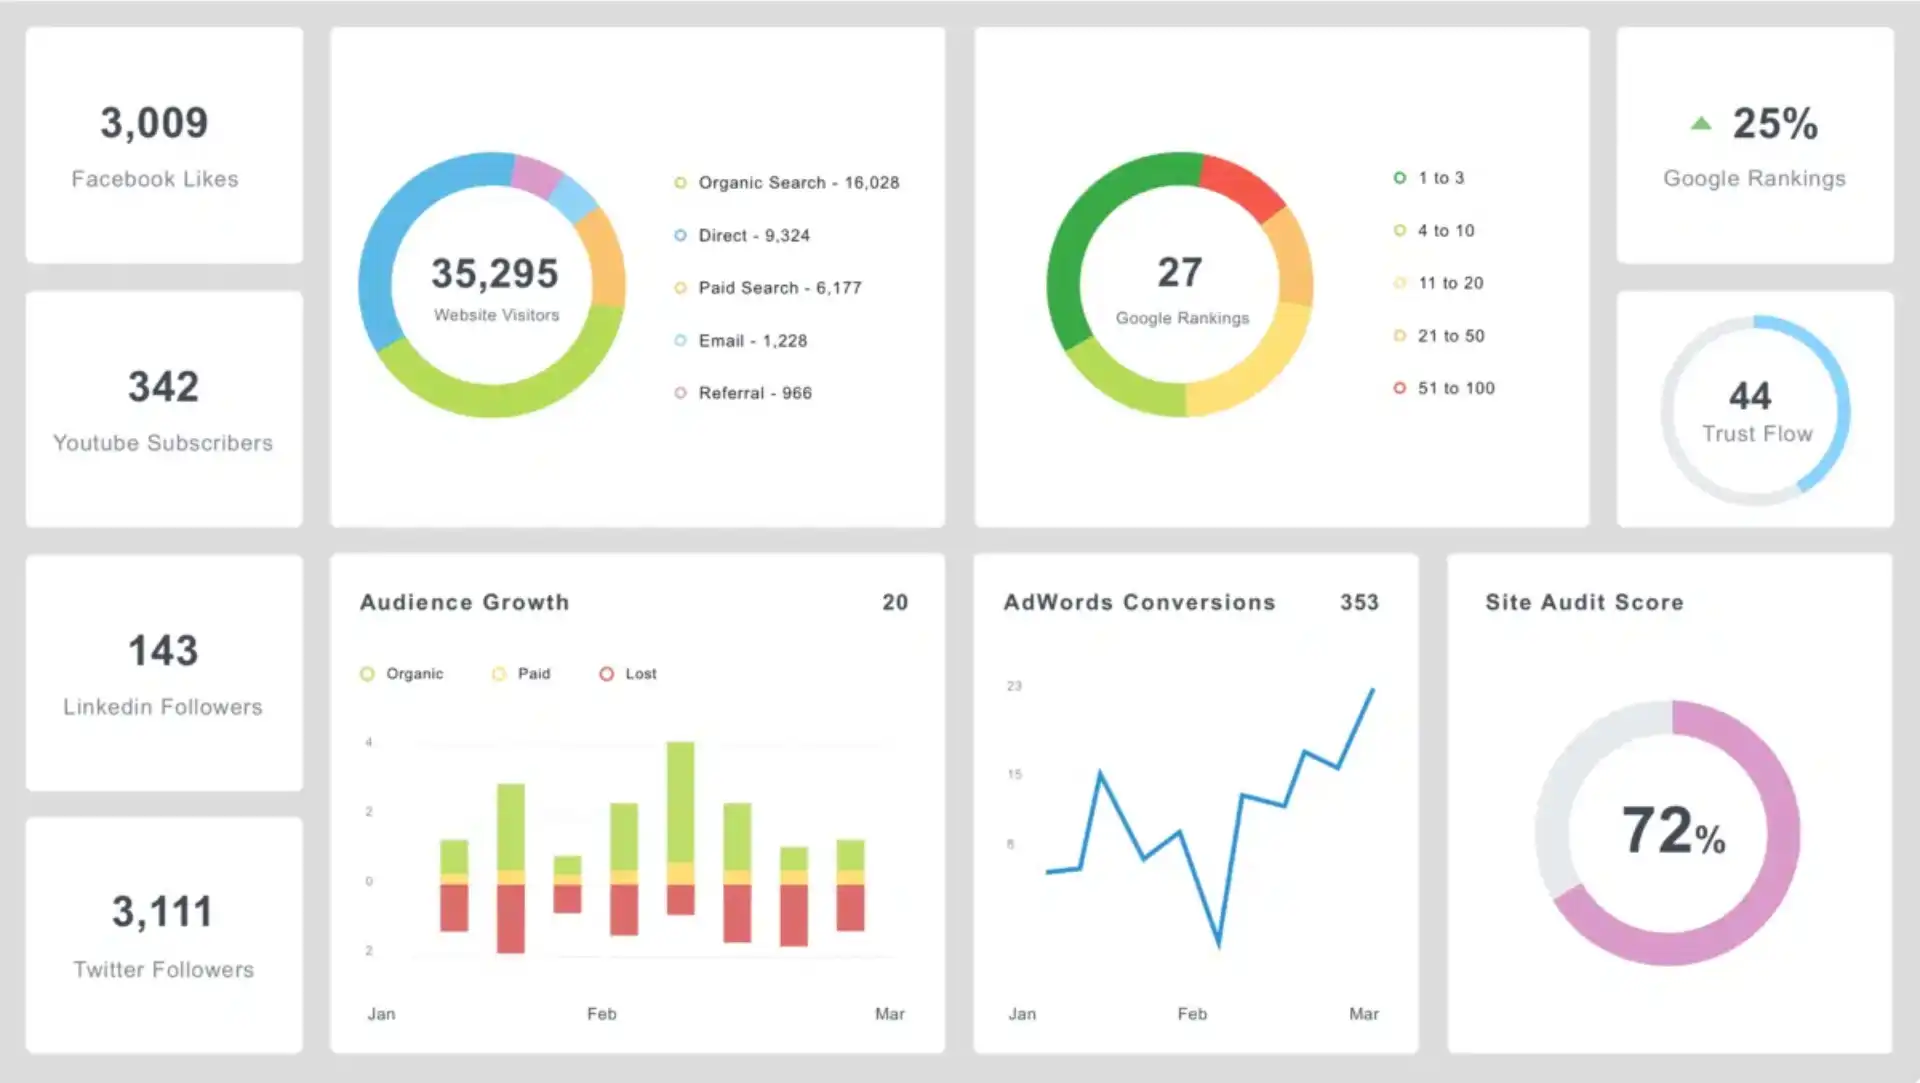Select the 51 to 100 ranking marker

click(1399, 388)
